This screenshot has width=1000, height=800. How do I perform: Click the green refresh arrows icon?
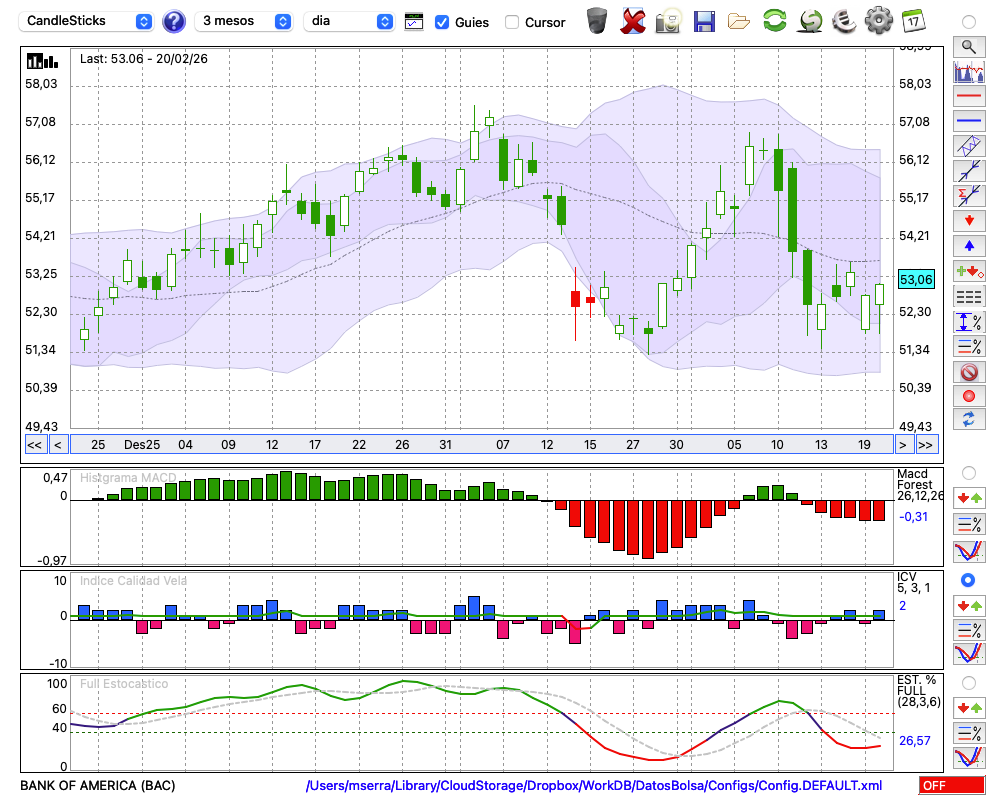[x=774, y=20]
